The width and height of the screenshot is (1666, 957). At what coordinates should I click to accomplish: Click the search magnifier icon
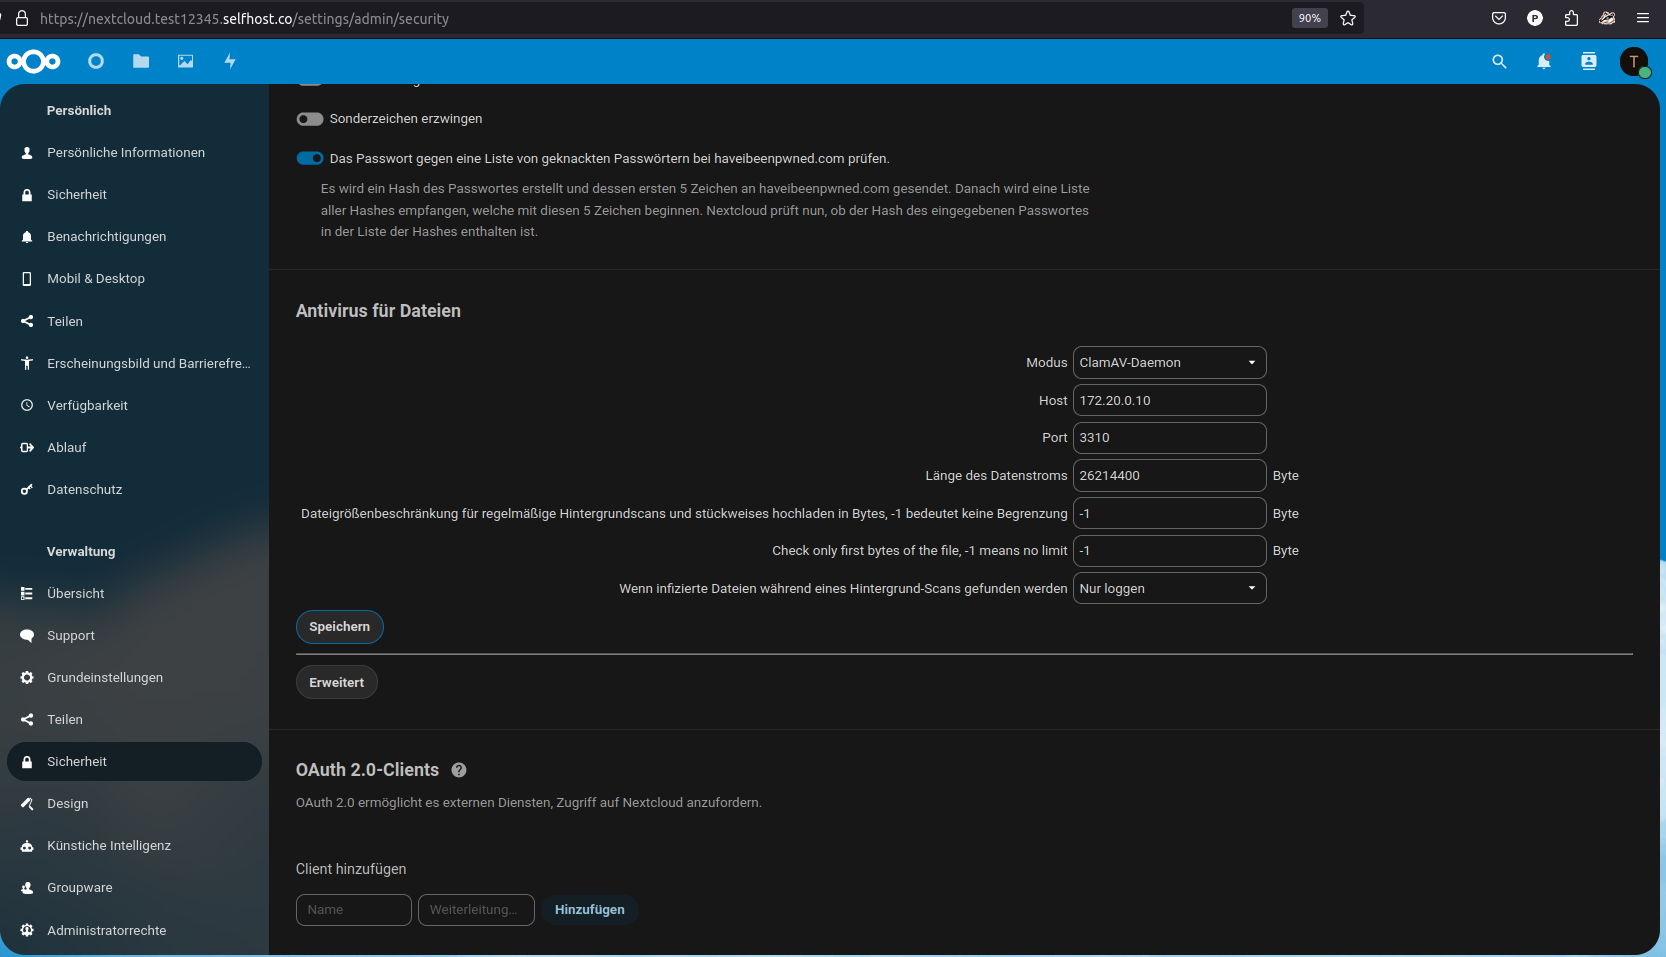(1499, 61)
